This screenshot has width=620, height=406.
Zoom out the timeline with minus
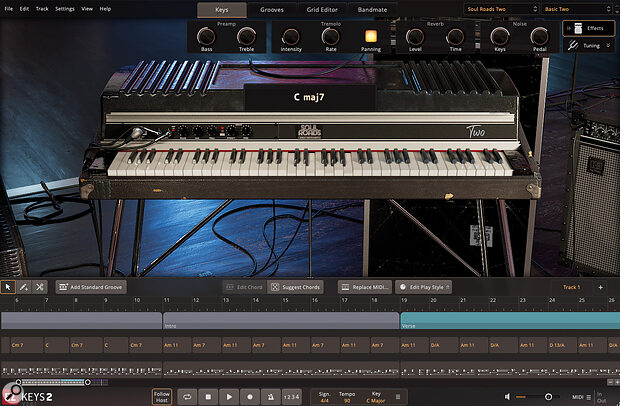[x=611, y=382]
